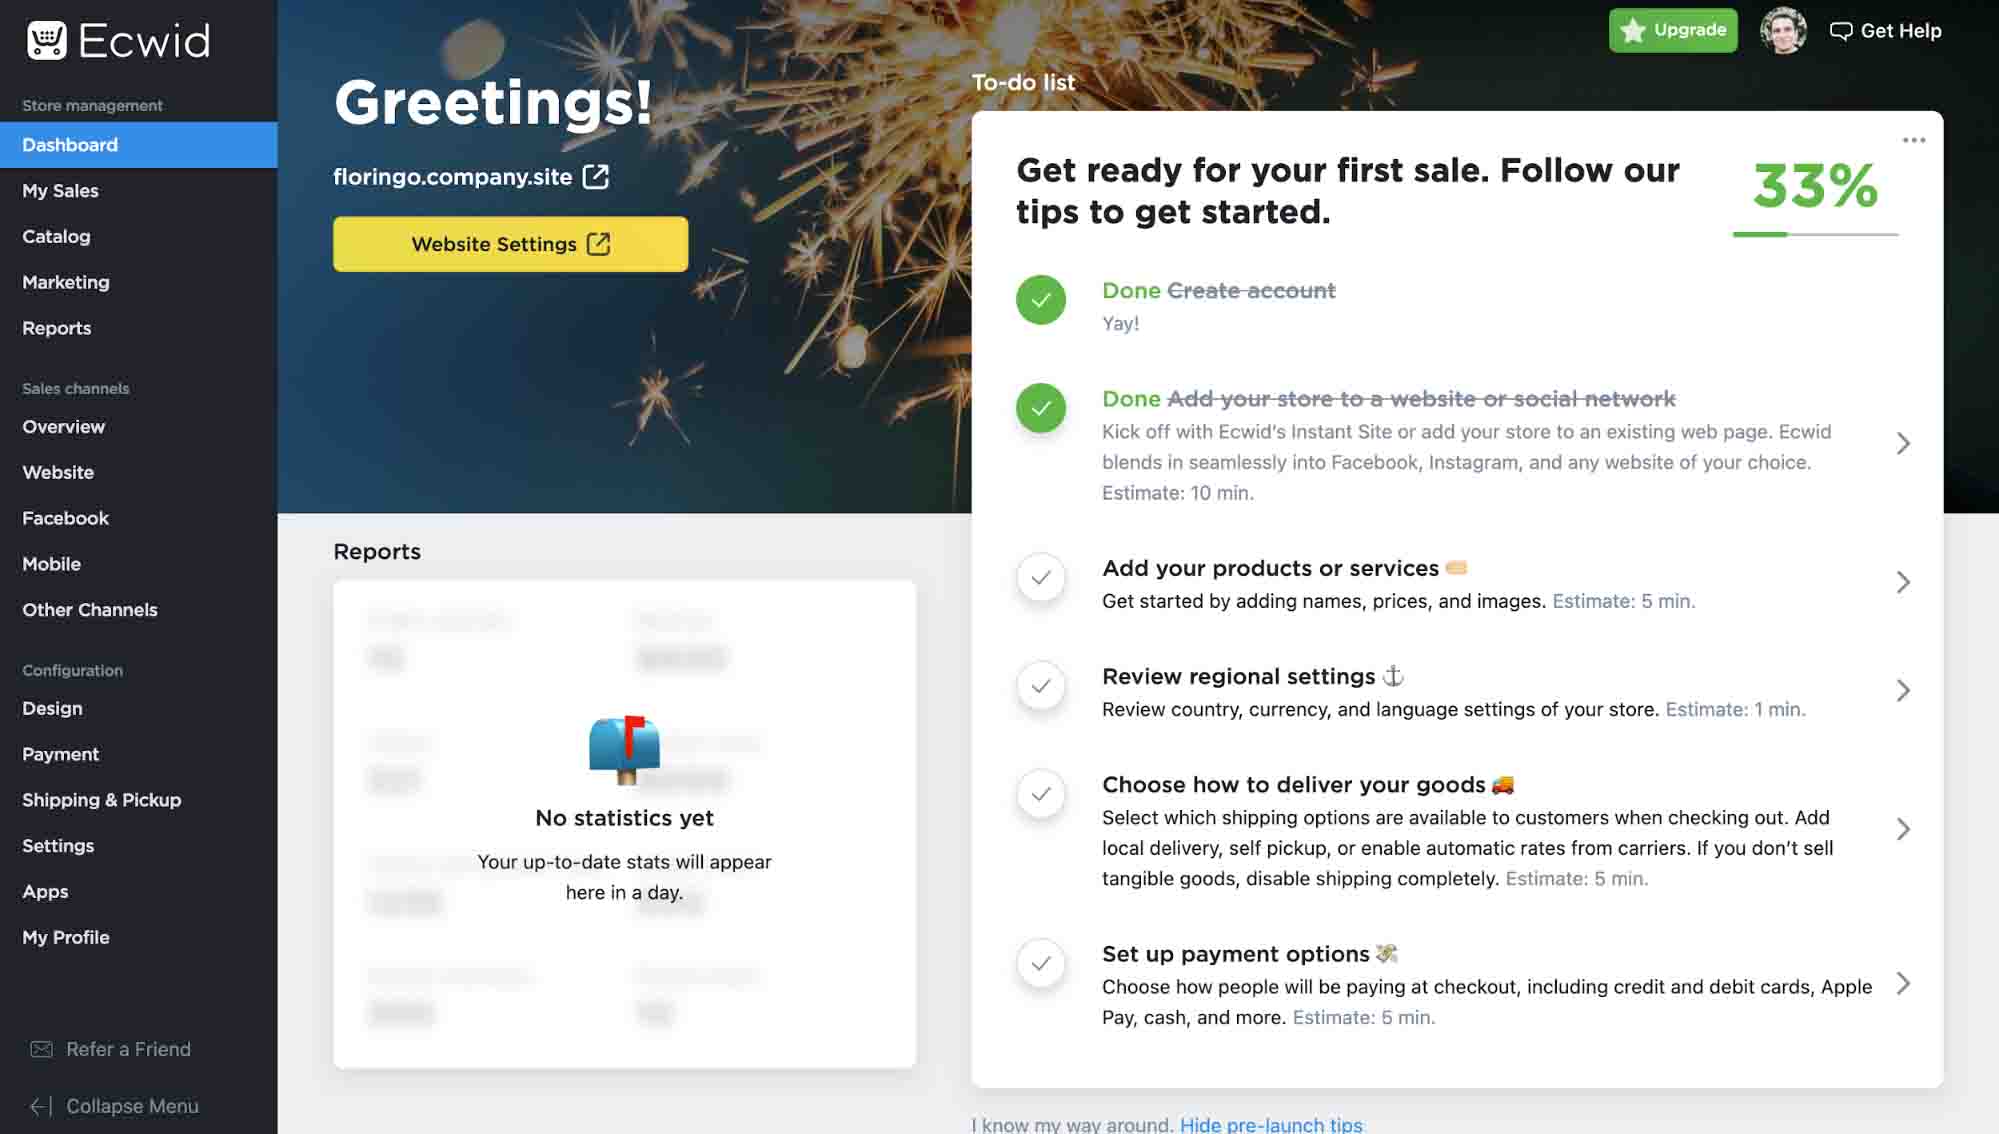Toggle the Set up payment options checkbox
This screenshot has width=1999, height=1134.
1041,961
